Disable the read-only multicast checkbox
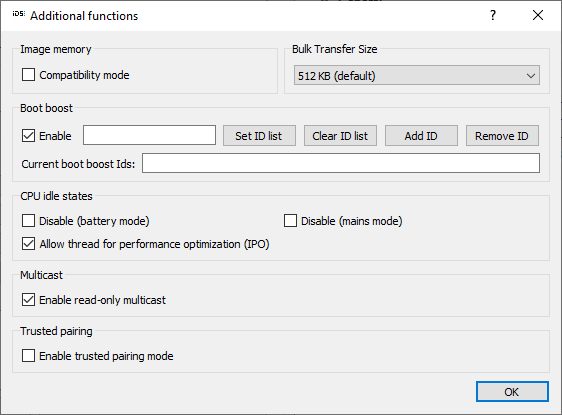 coord(28,300)
